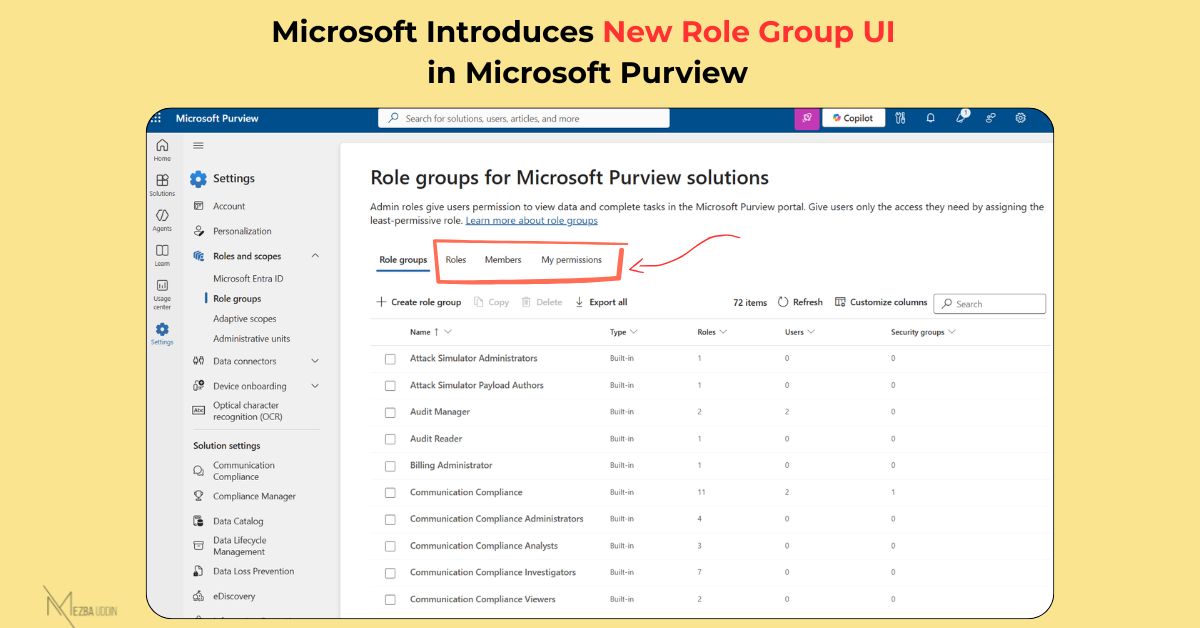
Task: Open Audit Manager role group name
Action: coord(440,412)
